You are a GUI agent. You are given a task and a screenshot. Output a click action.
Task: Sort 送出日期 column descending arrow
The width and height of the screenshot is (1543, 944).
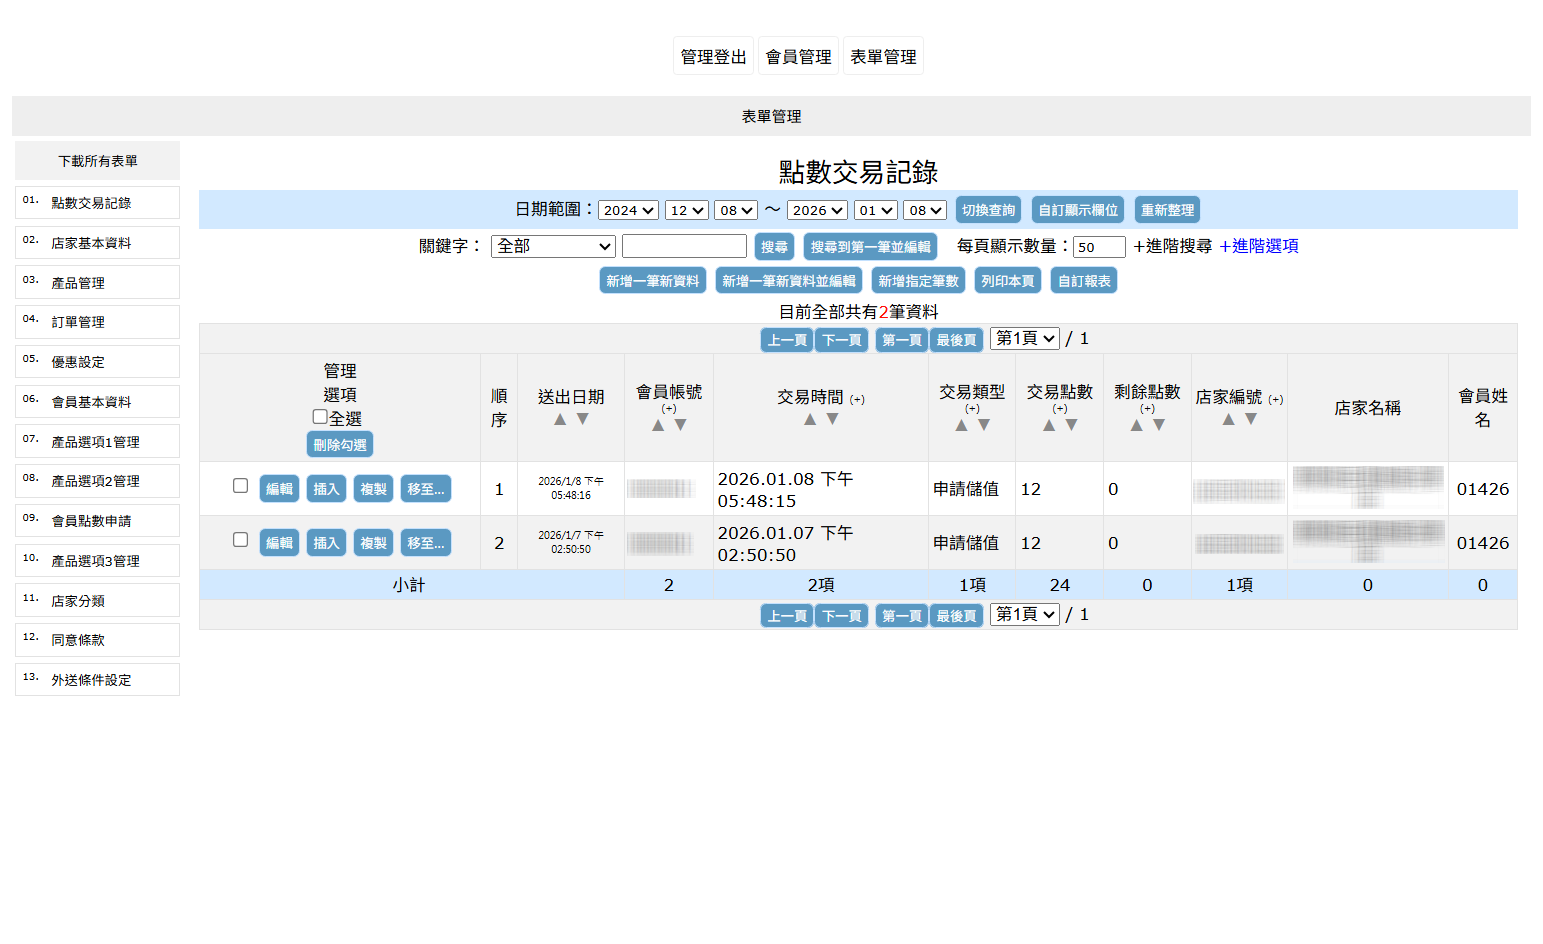pos(583,419)
